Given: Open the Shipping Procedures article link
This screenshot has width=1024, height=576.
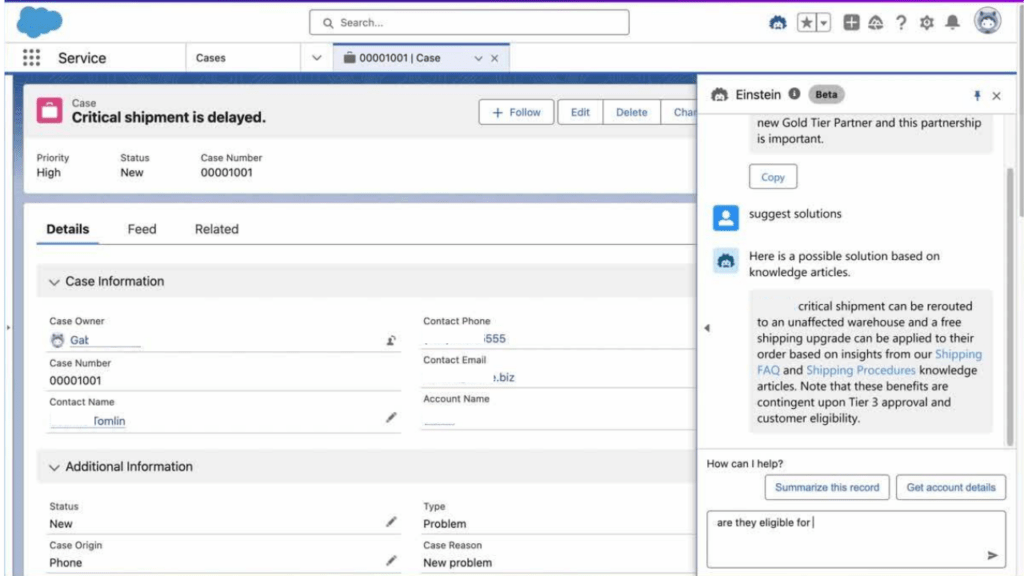Looking at the screenshot, I should pos(861,370).
